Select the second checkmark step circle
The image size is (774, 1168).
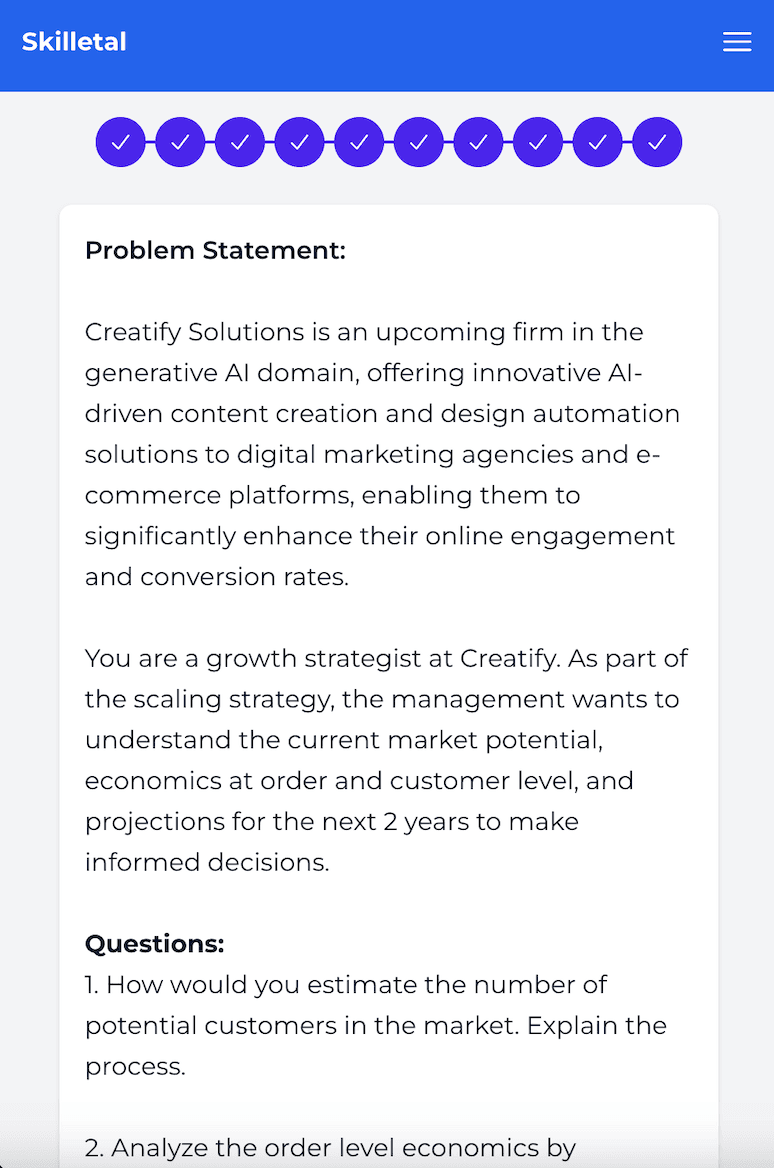[x=180, y=143]
